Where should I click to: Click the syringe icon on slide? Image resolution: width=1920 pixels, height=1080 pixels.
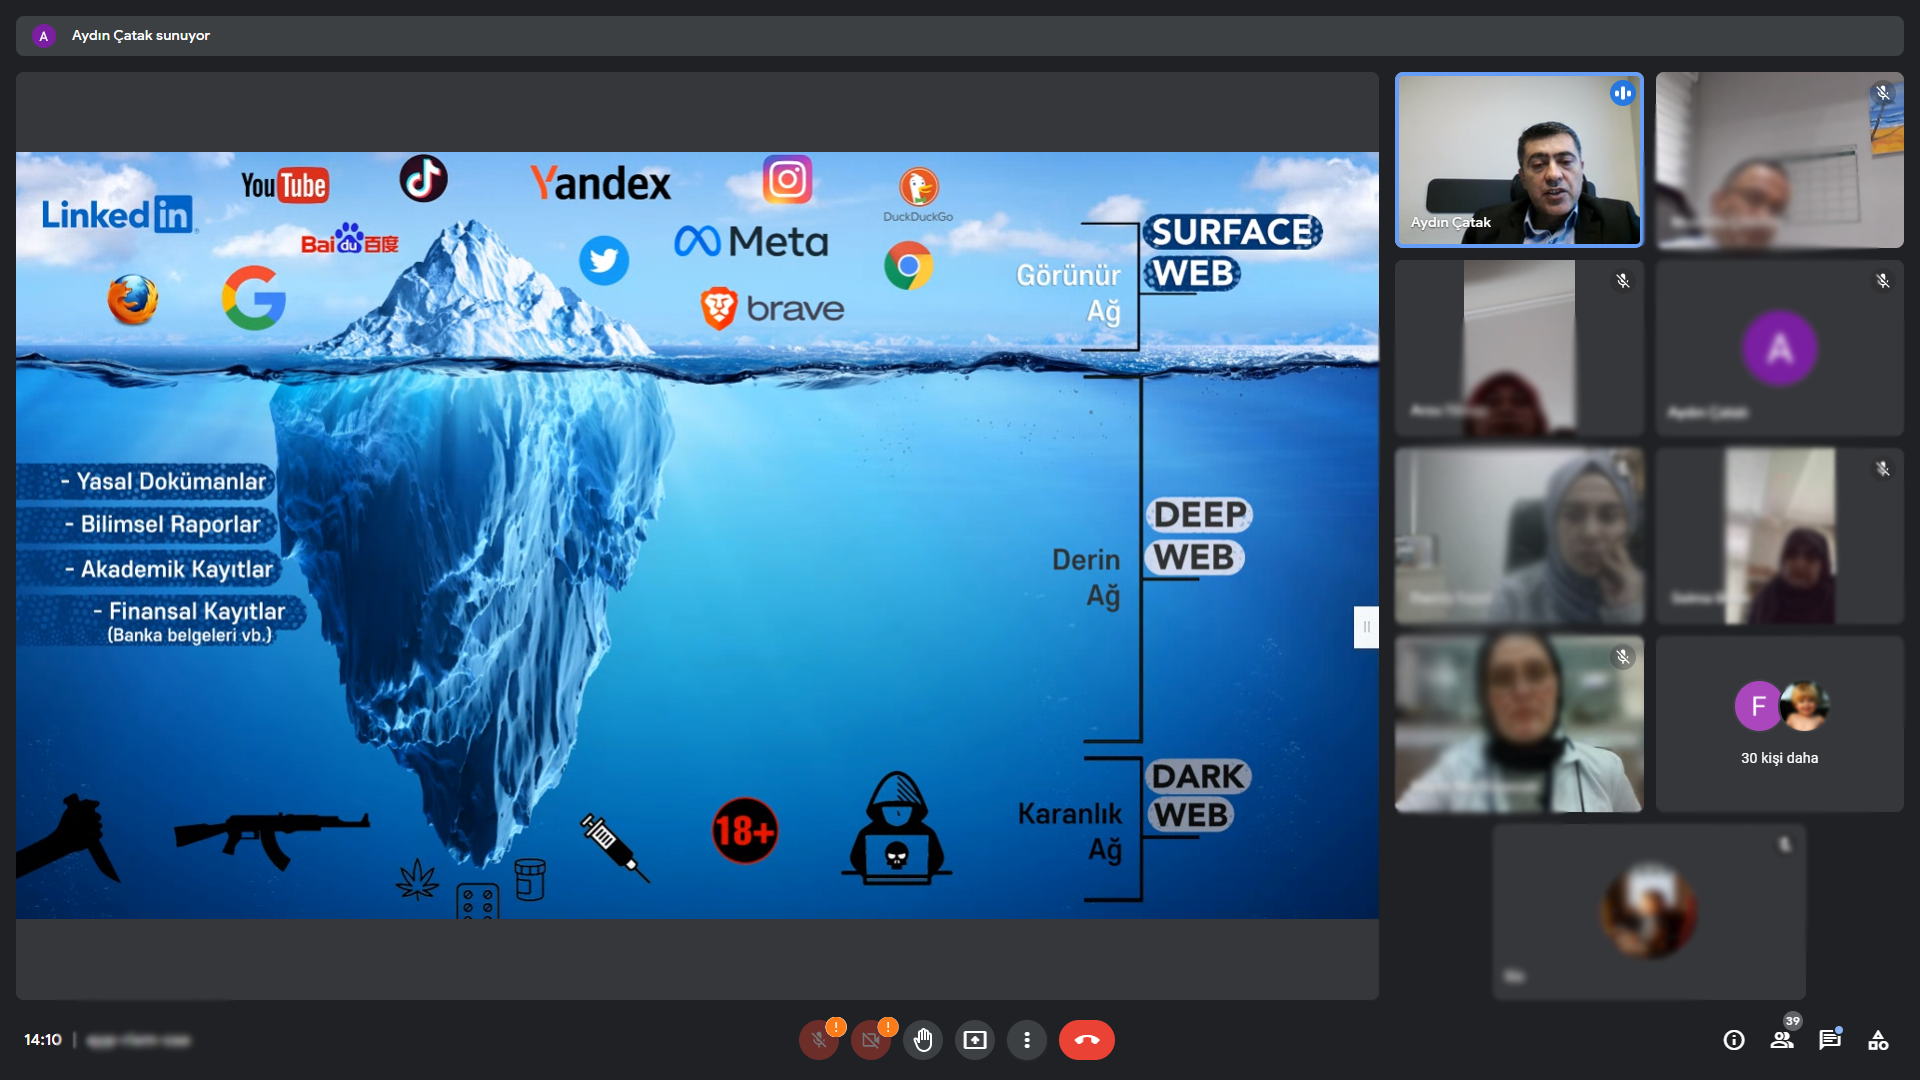click(x=614, y=847)
